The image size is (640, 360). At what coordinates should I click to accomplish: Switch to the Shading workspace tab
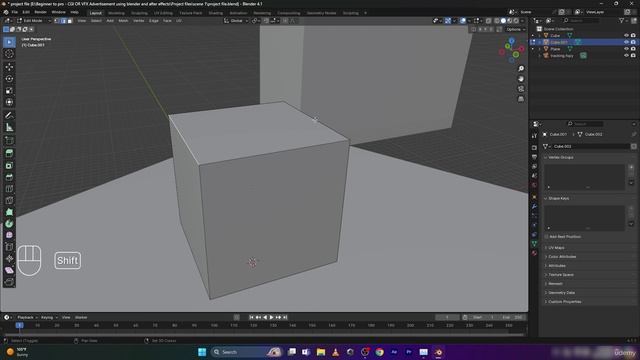[216, 13]
